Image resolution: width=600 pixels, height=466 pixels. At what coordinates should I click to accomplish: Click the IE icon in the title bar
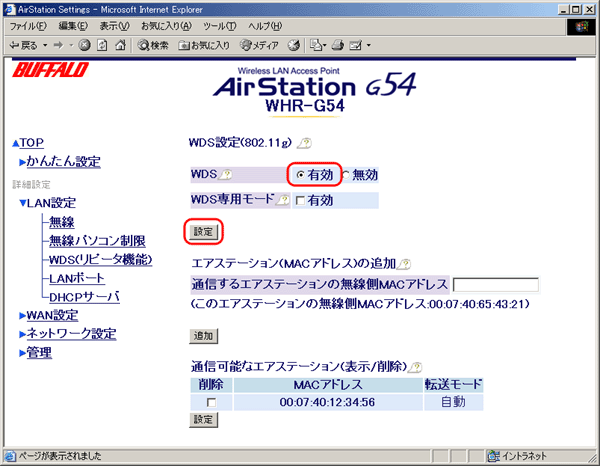(x=9, y=9)
